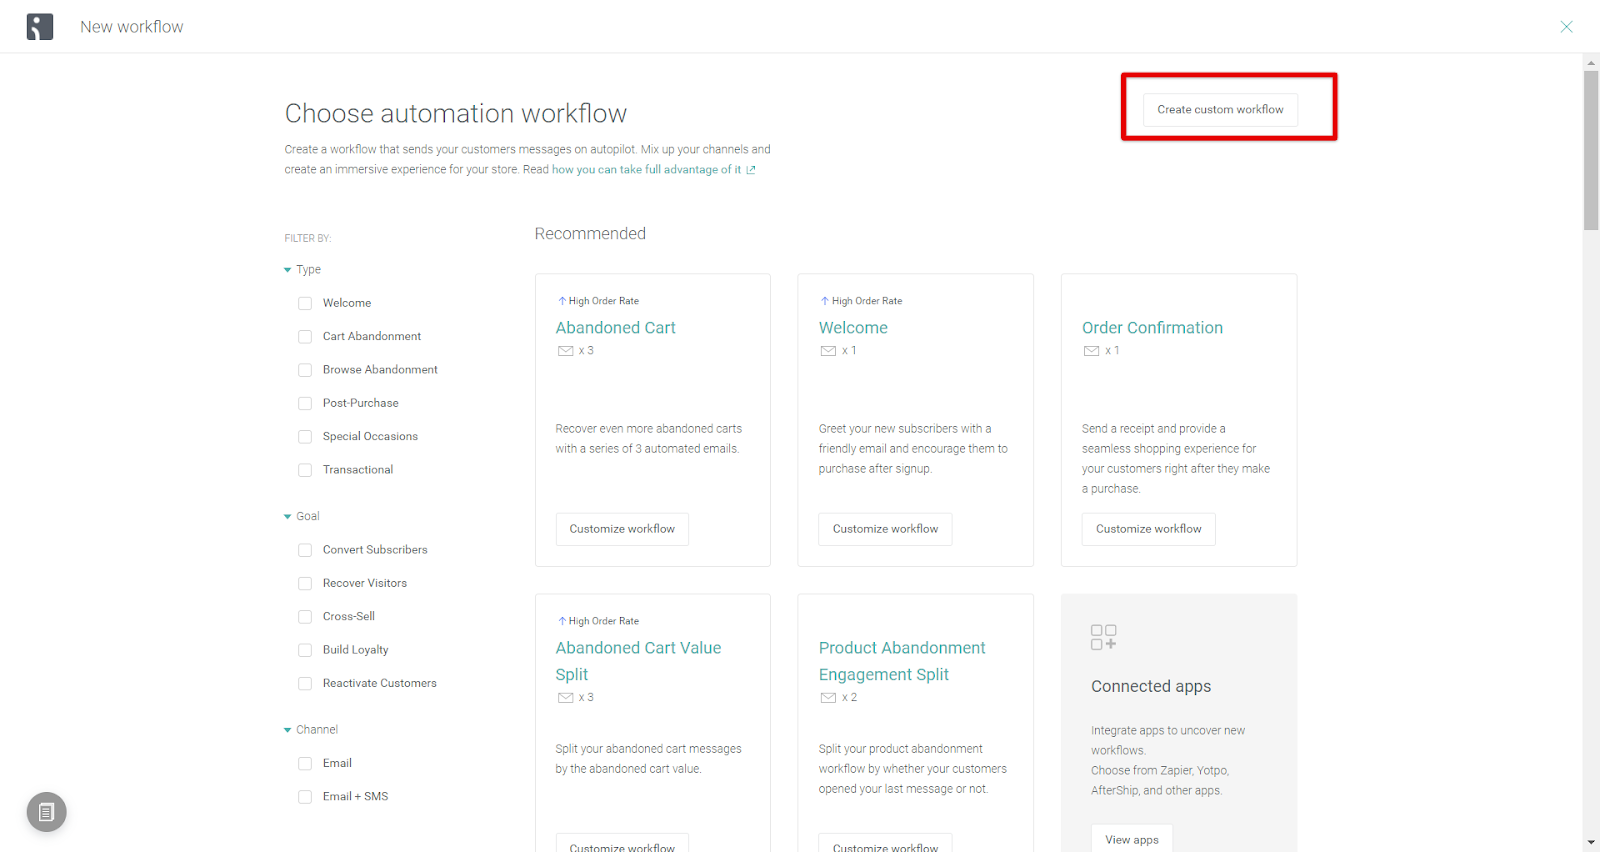The width and height of the screenshot is (1600, 852).
Task: Collapse the Goal filter section
Action: coord(288,517)
